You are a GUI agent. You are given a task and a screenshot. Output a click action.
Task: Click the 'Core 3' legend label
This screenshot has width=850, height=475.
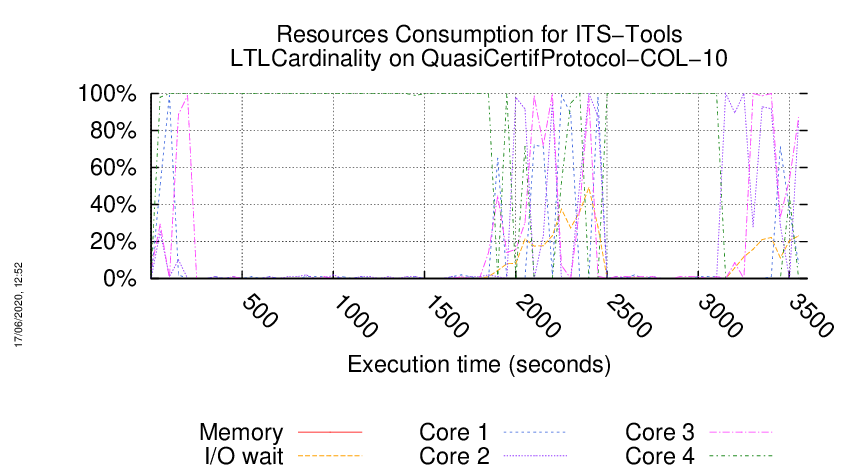660,432
